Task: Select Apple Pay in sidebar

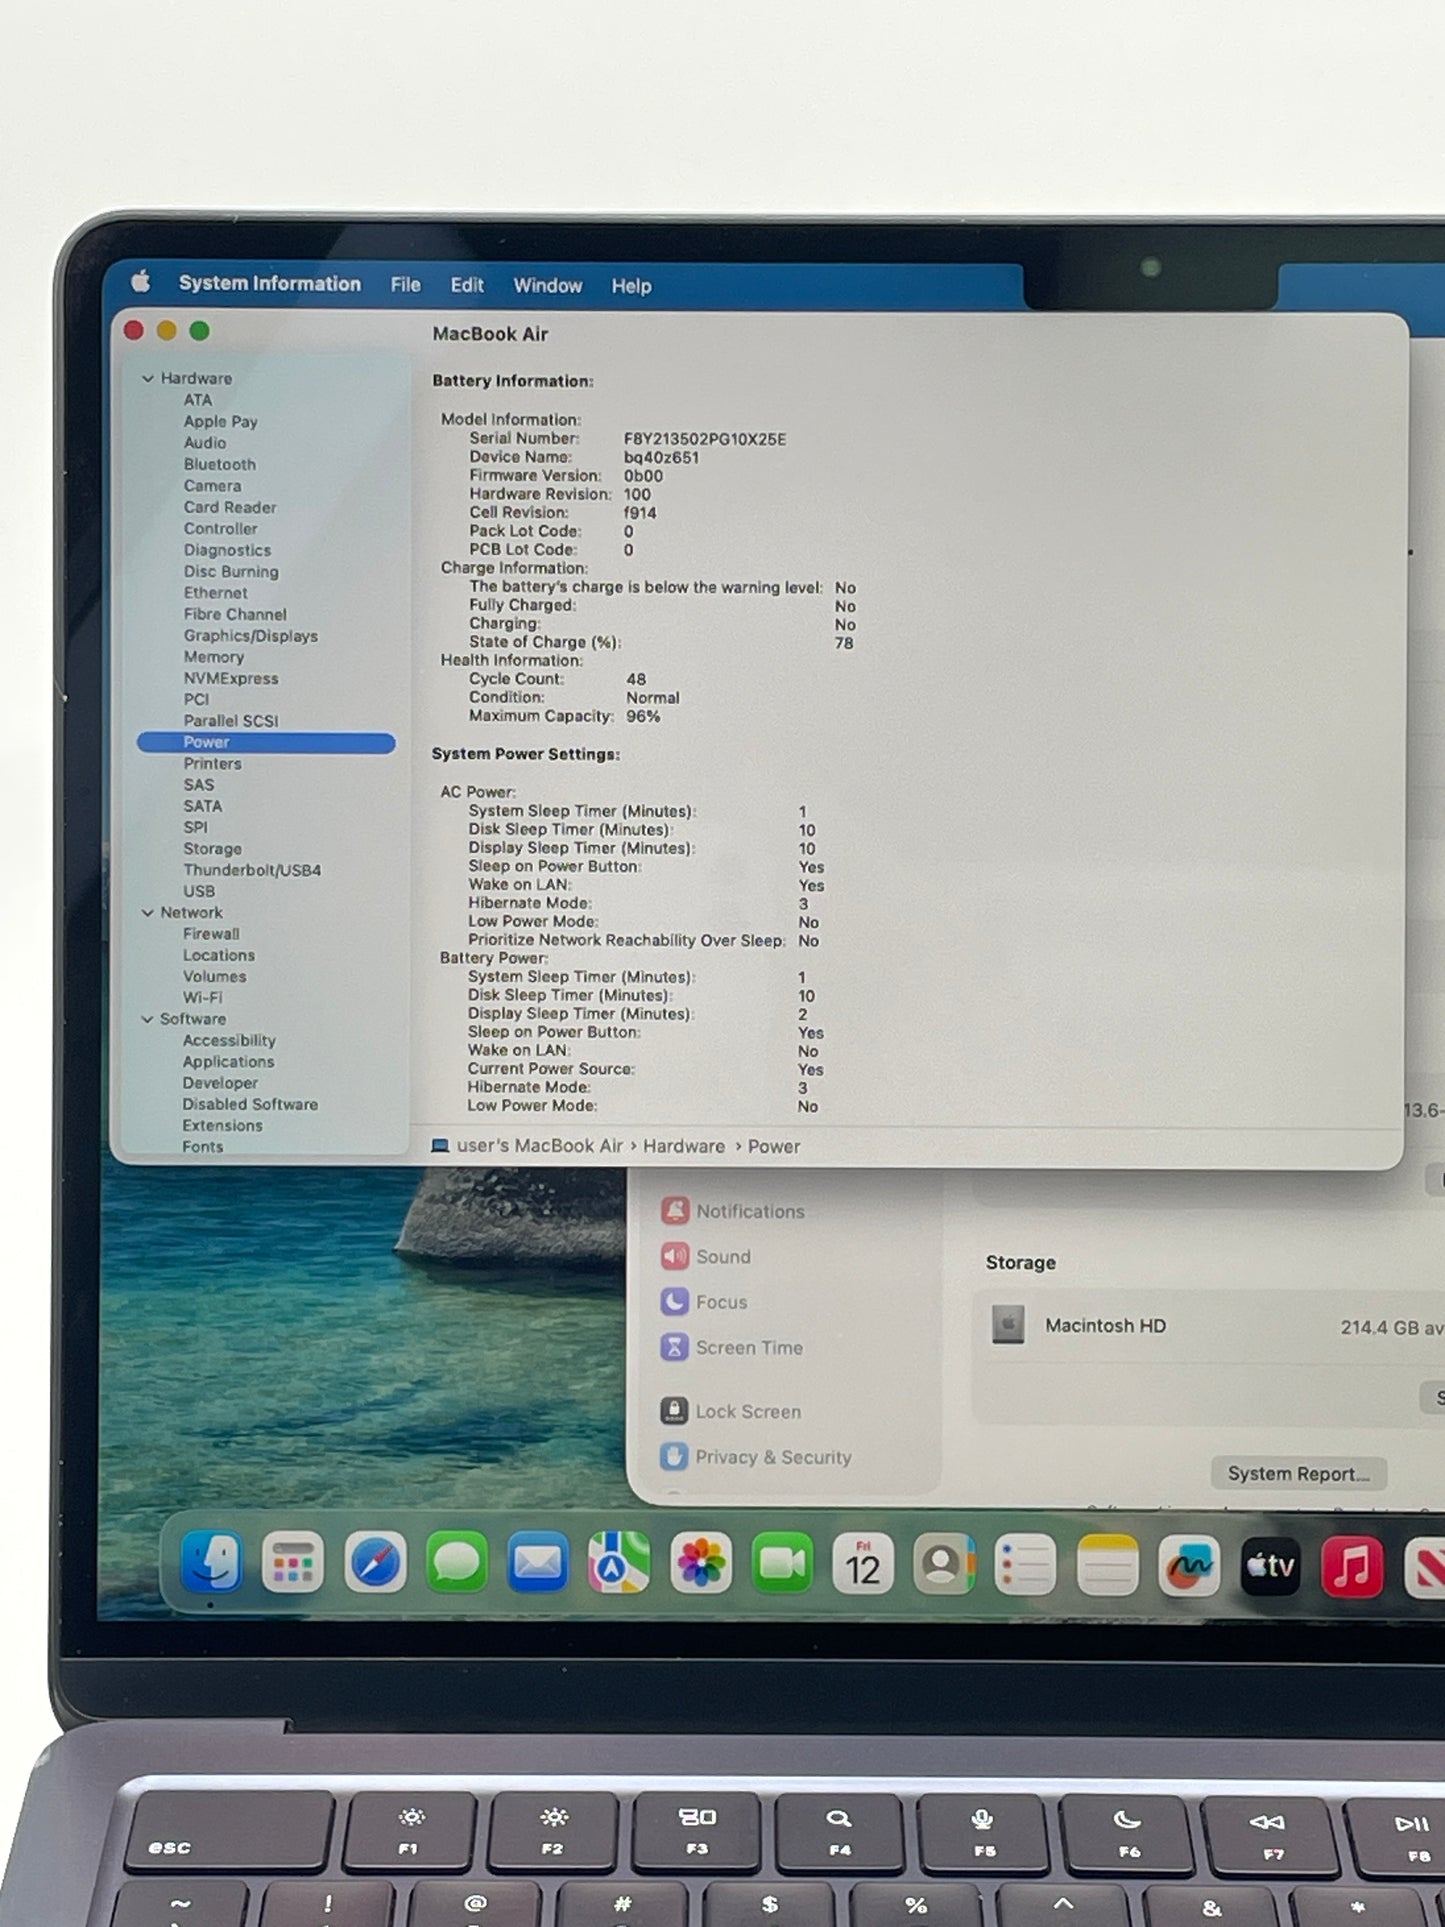Action: [221, 422]
